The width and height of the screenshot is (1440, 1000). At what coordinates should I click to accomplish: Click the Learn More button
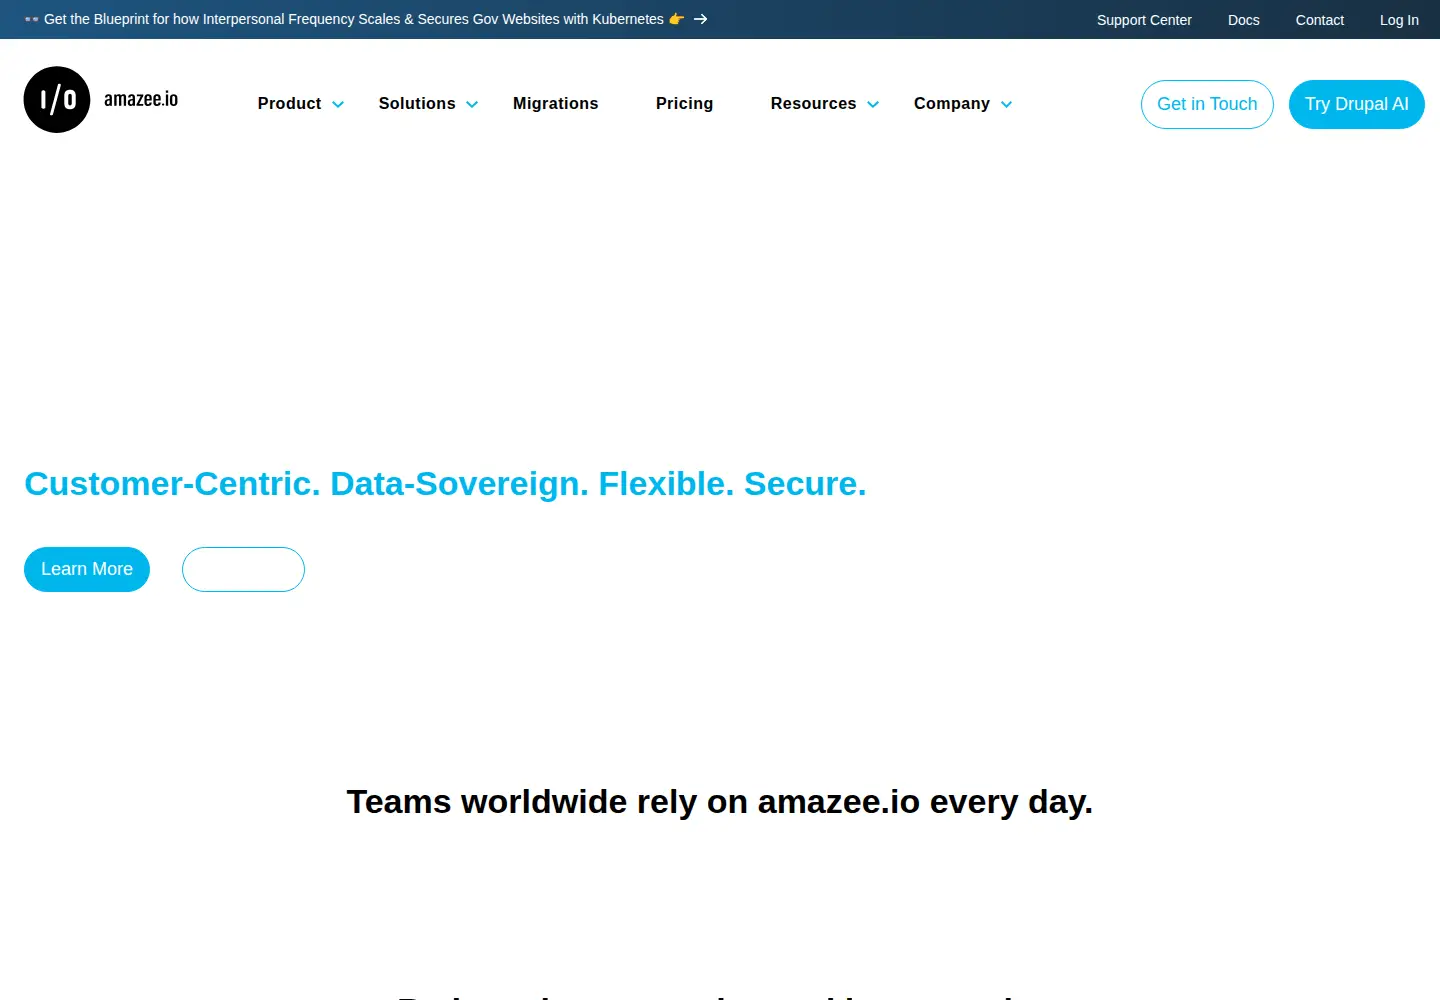click(x=87, y=569)
